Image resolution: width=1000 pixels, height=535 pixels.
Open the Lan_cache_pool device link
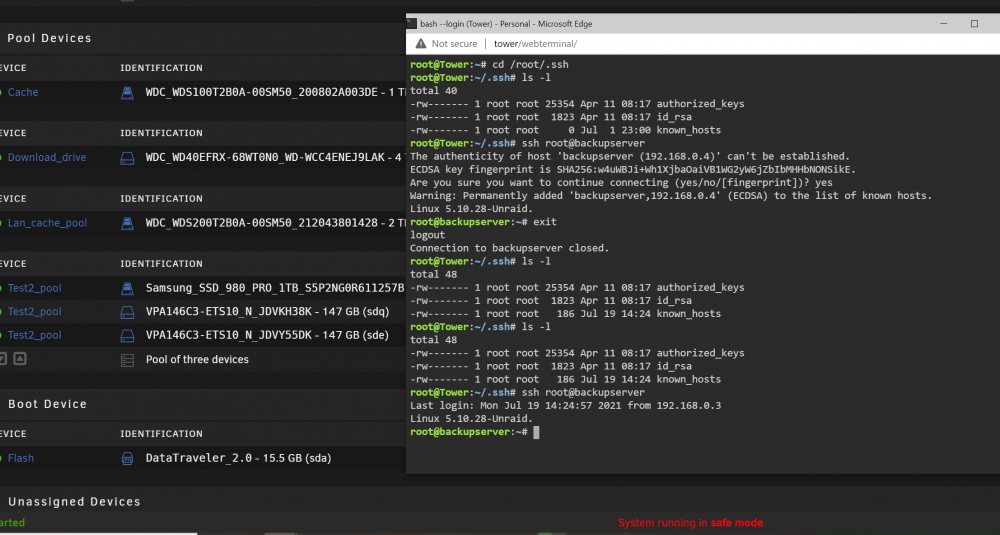coord(47,223)
